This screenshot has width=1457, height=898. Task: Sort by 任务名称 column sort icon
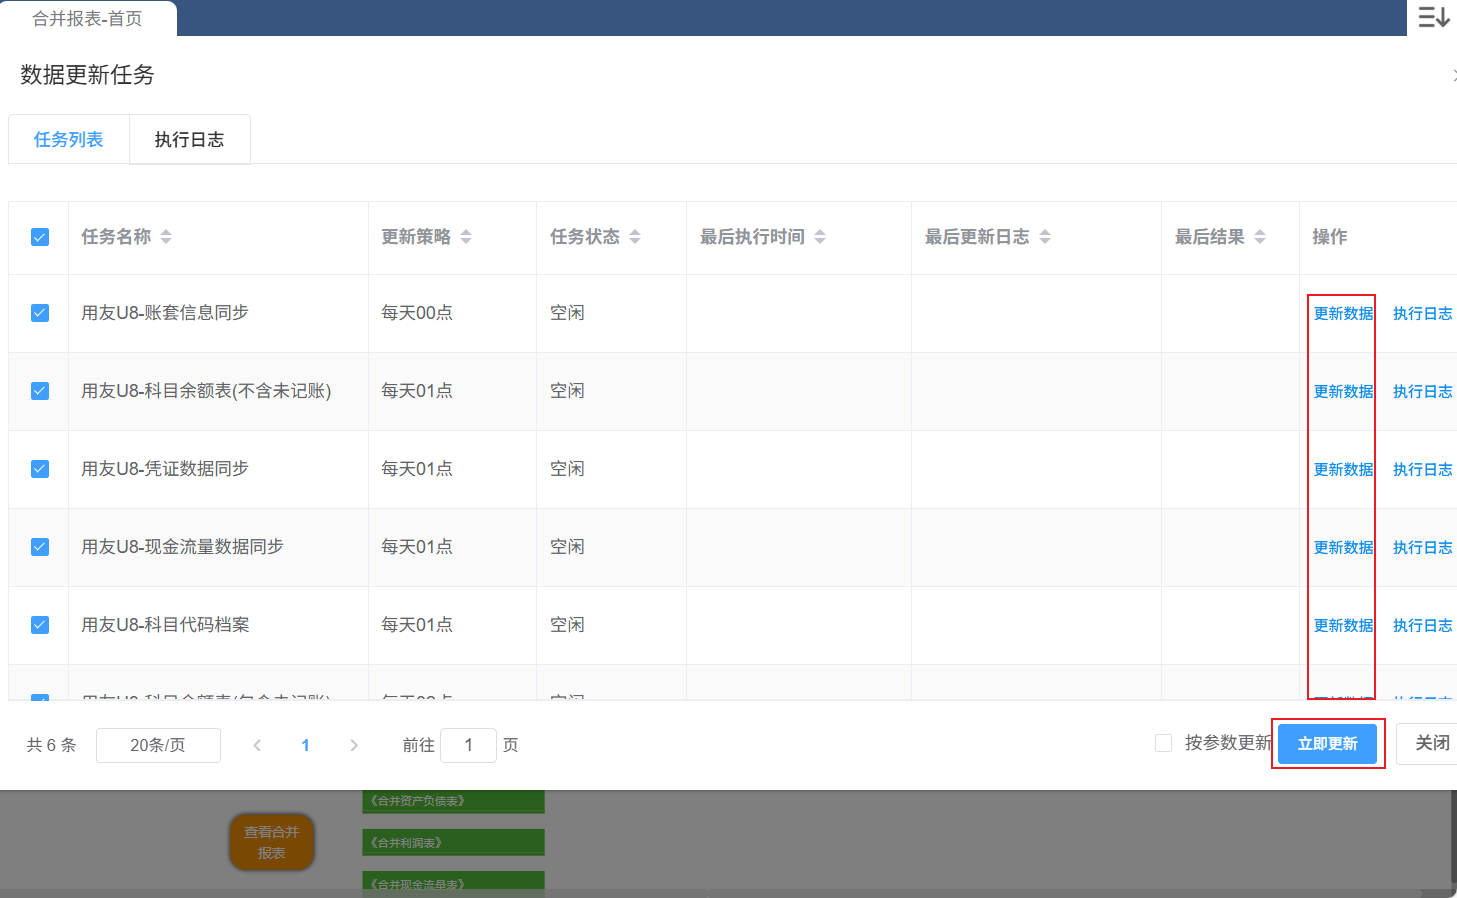point(166,237)
